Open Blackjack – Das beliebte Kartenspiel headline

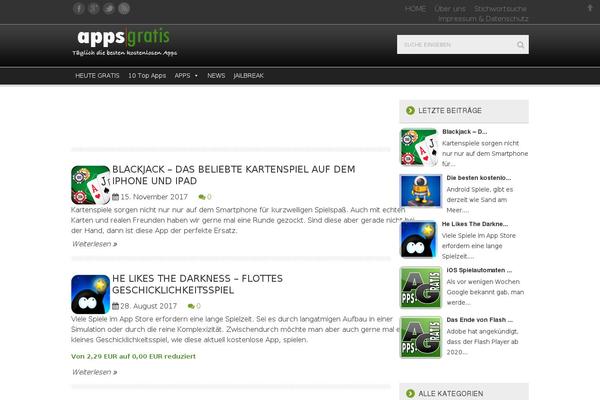234,175
